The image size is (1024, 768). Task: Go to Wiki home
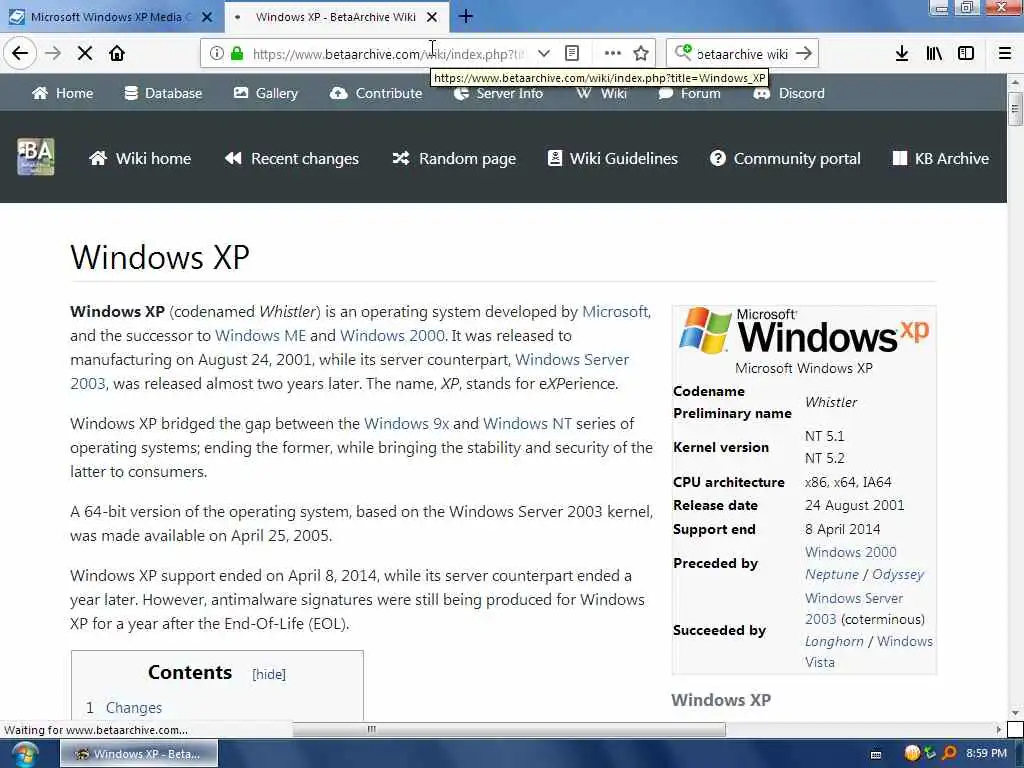pyautogui.click(x=140, y=159)
